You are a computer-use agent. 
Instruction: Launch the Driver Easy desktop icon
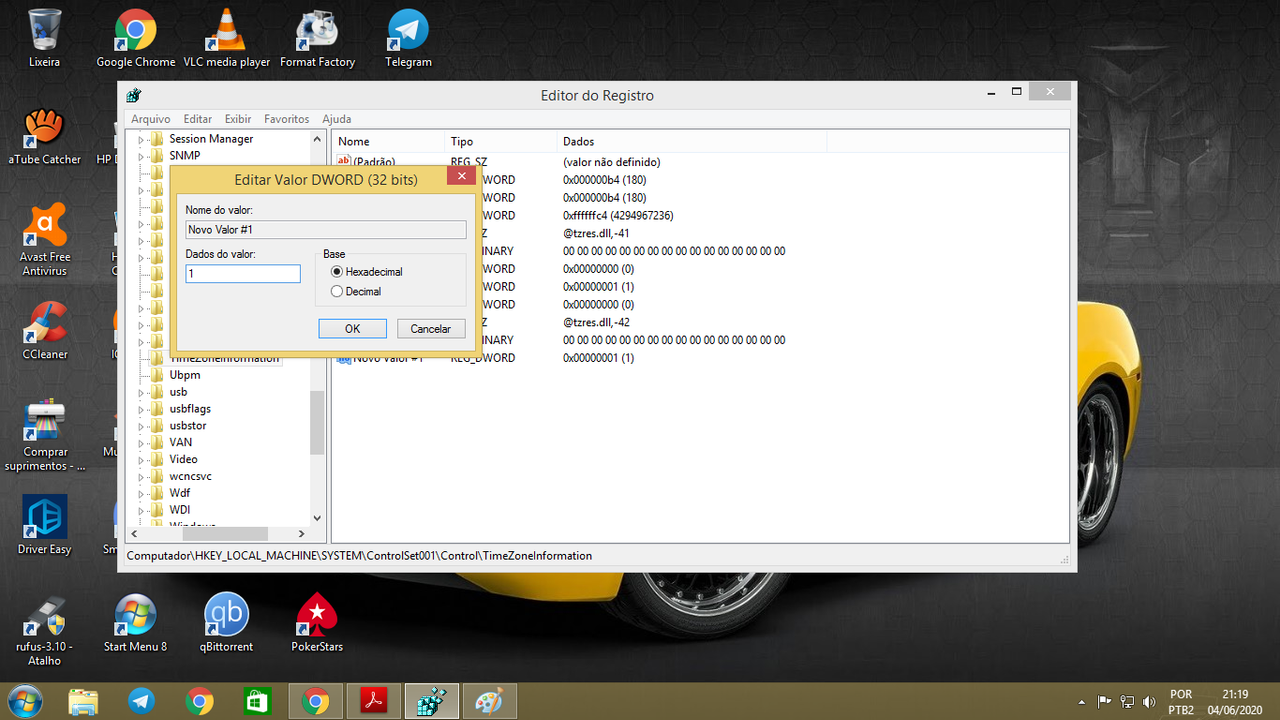pos(44,525)
